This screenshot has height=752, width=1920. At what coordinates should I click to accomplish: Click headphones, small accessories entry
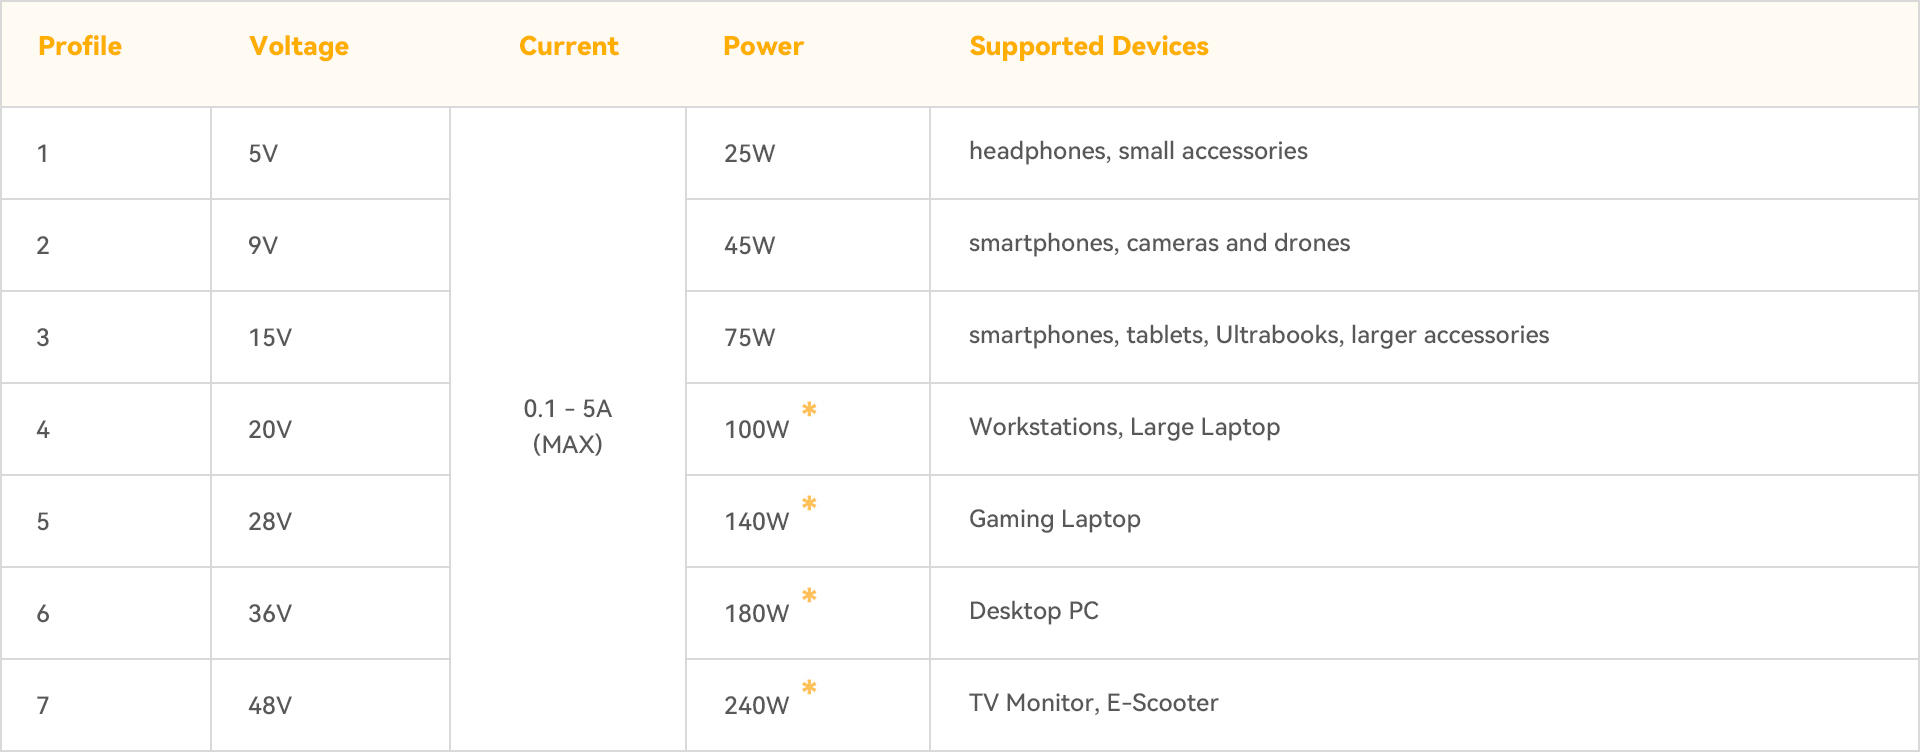pos(1138,151)
